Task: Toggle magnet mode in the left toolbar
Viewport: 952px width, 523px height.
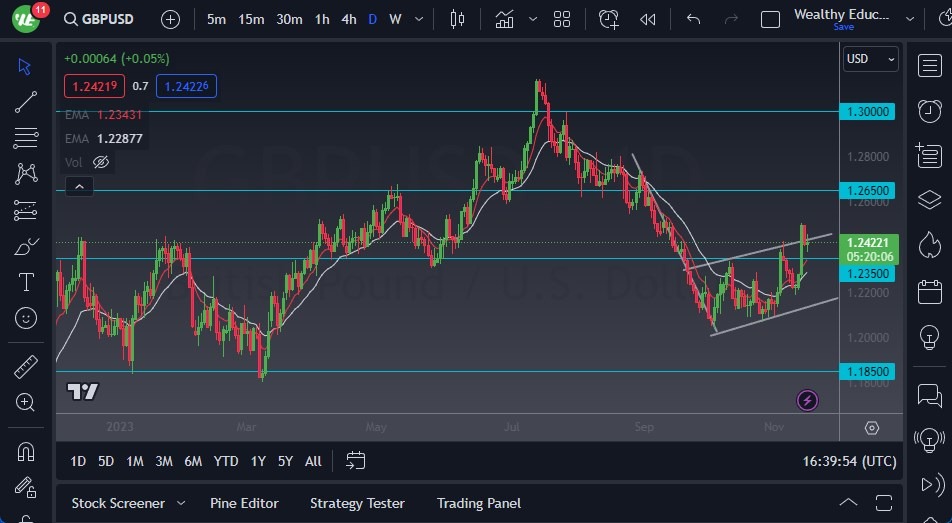Action: [x=26, y=452]
